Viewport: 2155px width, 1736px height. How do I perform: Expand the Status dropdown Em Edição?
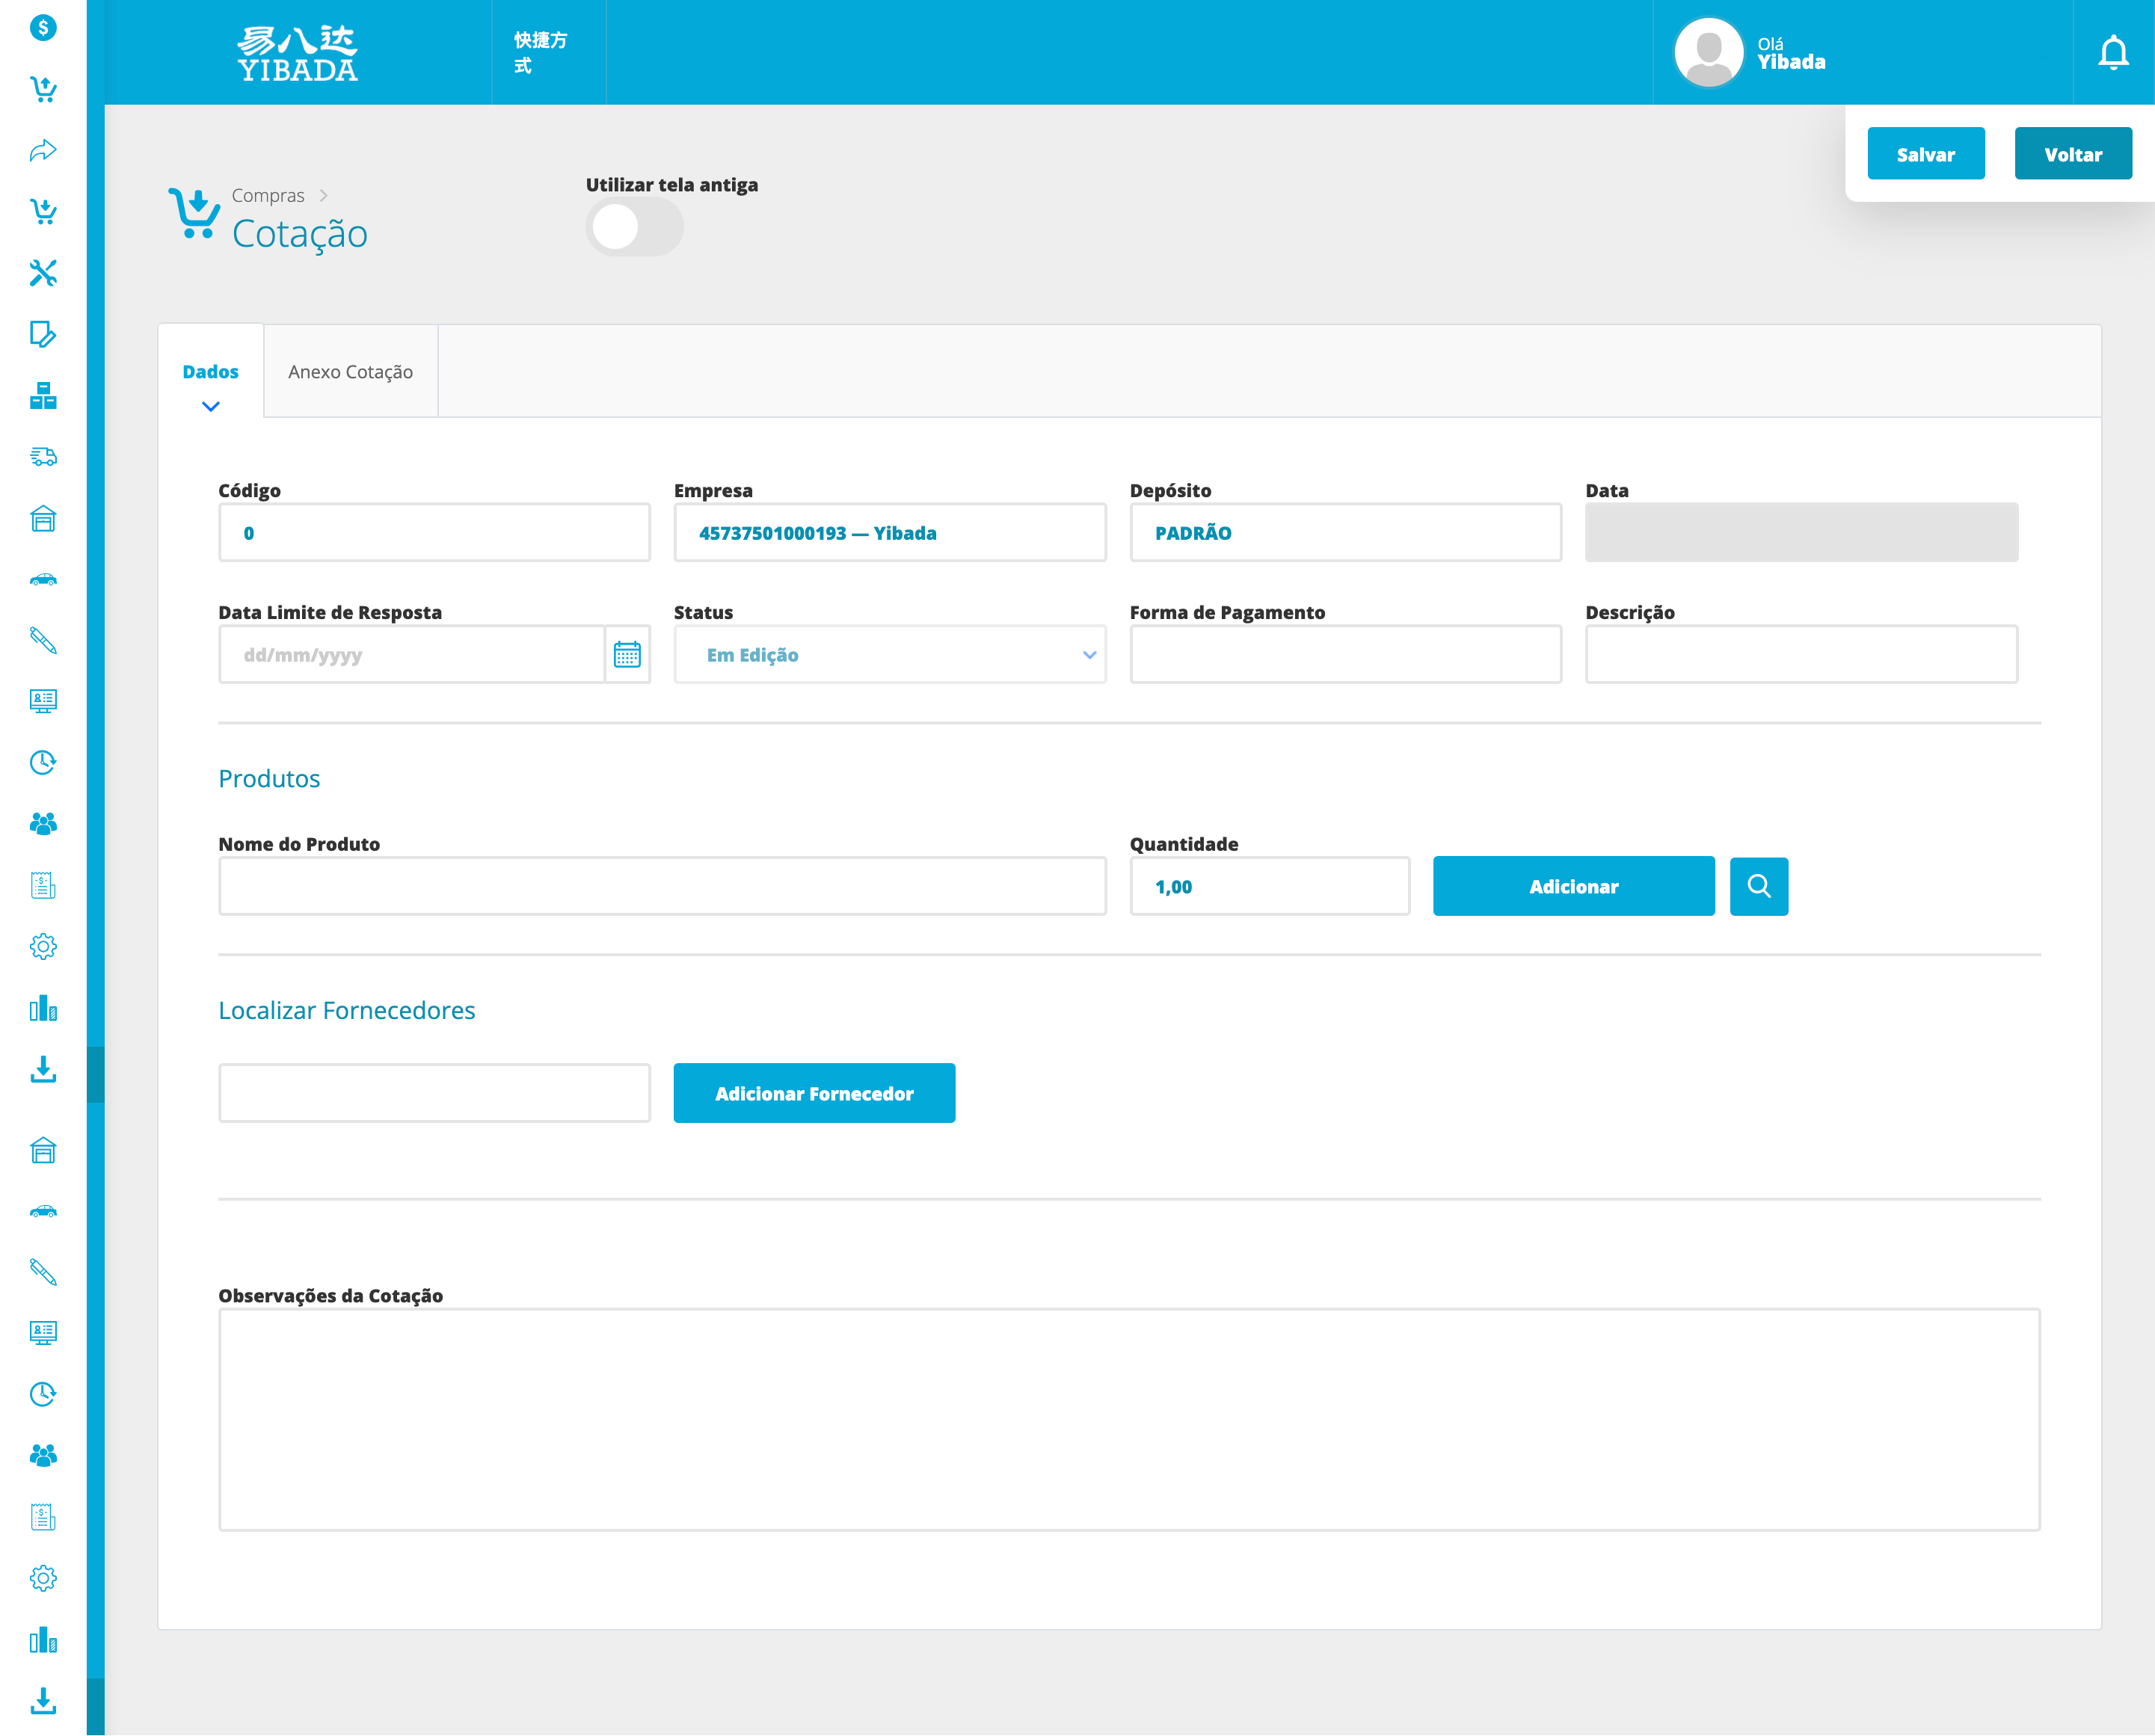pyautogui.click(x=889, y=655)
